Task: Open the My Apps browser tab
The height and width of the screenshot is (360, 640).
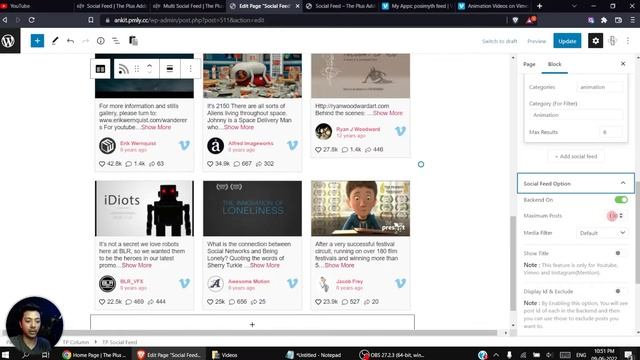Action: [416, 6]
